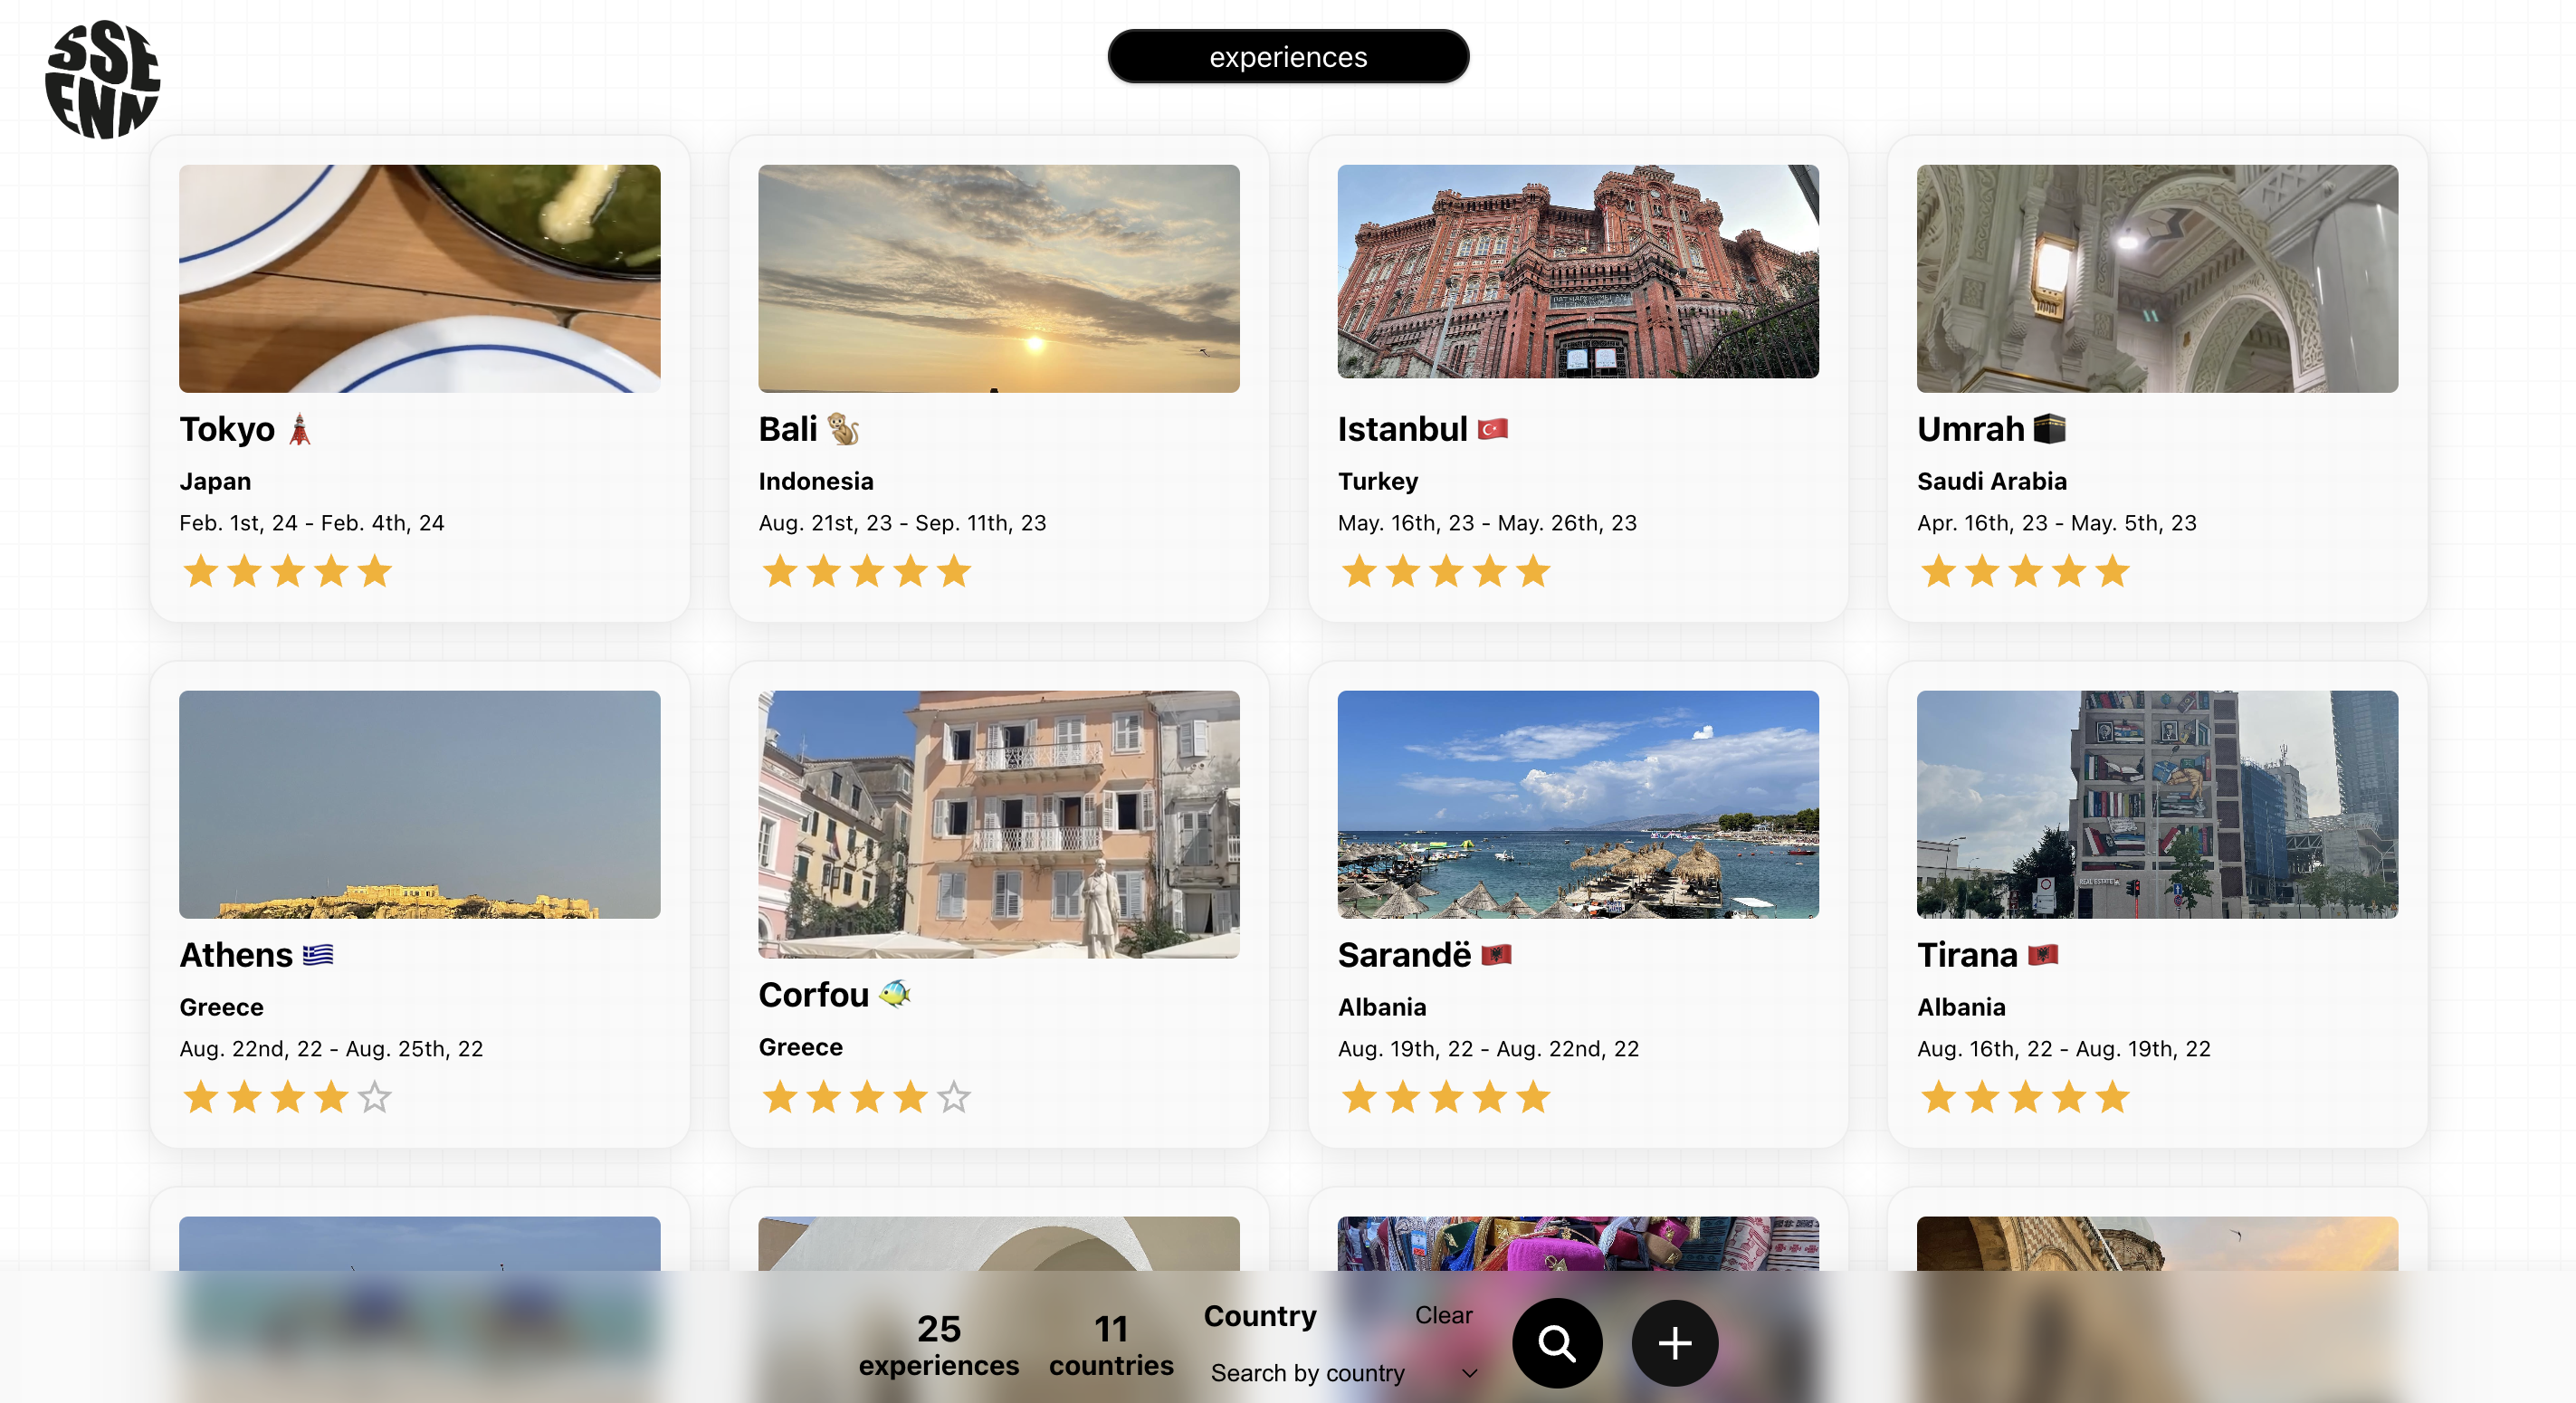
Task: Click the Turkish flag next to Istanbul
Action: pyautogui.click(x=1492, y=429)
